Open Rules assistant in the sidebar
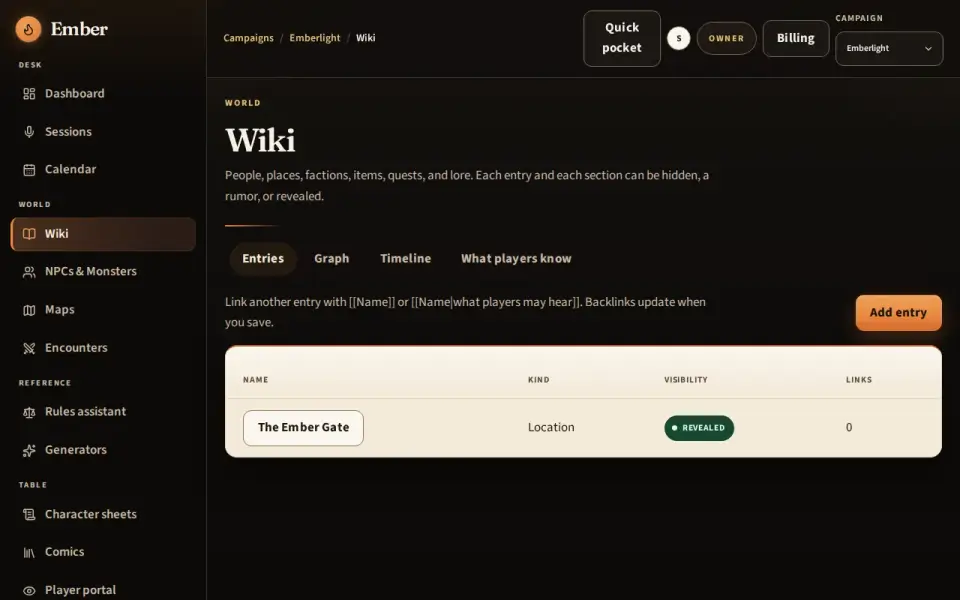This screenshot has height=600, width=960. [x=103, y=412]
